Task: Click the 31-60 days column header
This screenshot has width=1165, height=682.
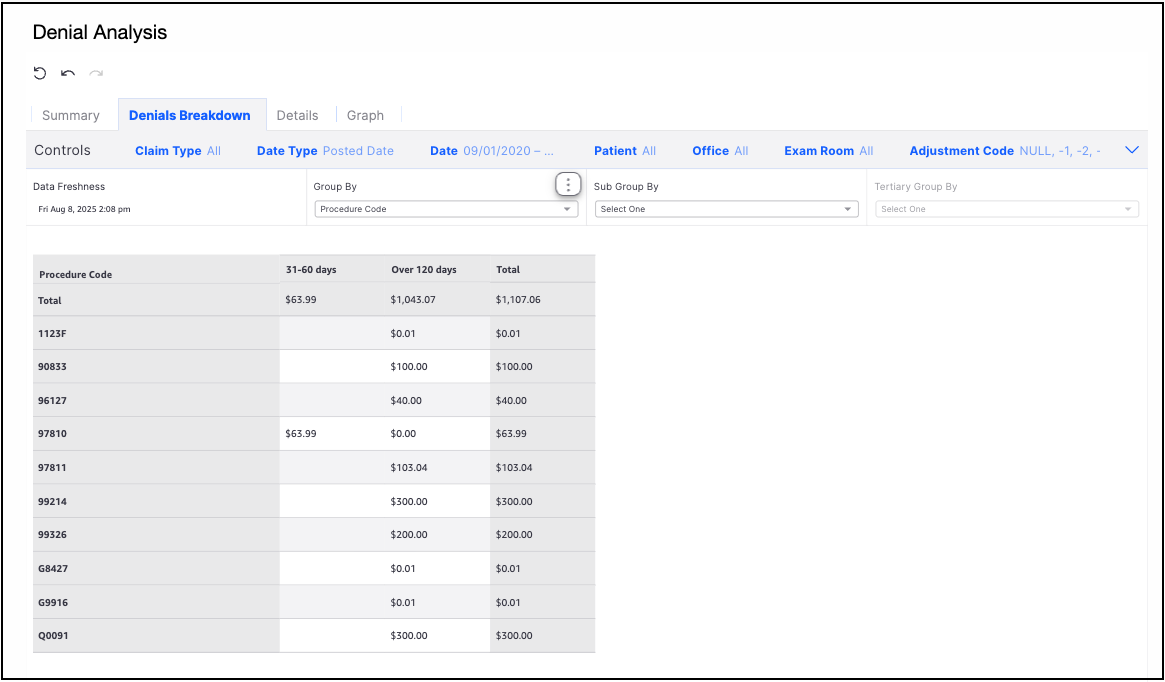Action: coord(311,270)
